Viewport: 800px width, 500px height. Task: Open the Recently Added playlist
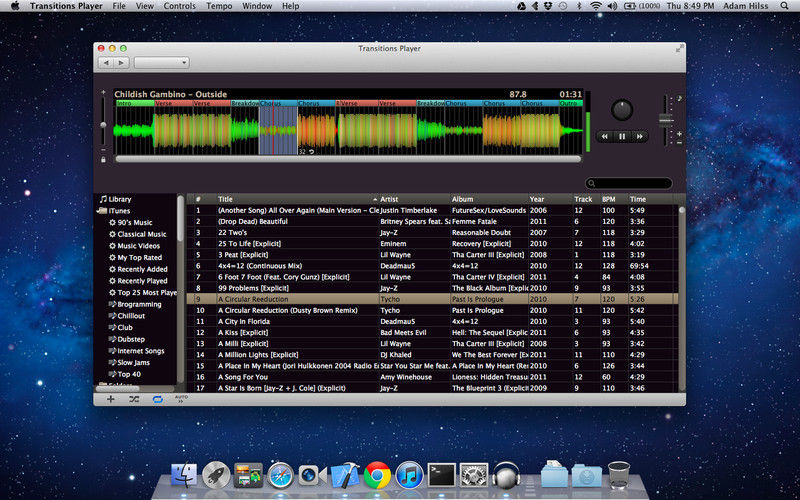pyautogui.click(x=138, y=269)
